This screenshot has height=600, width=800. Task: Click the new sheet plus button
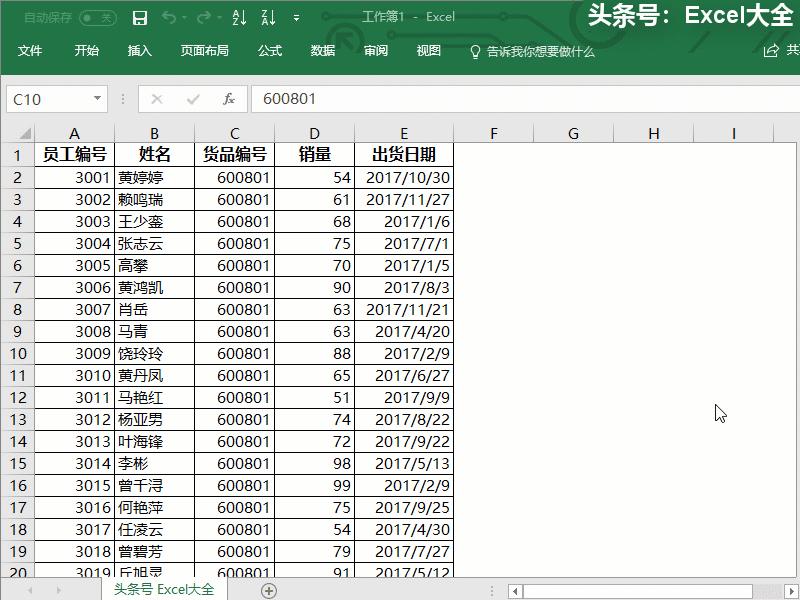click(x=267, y=591)
